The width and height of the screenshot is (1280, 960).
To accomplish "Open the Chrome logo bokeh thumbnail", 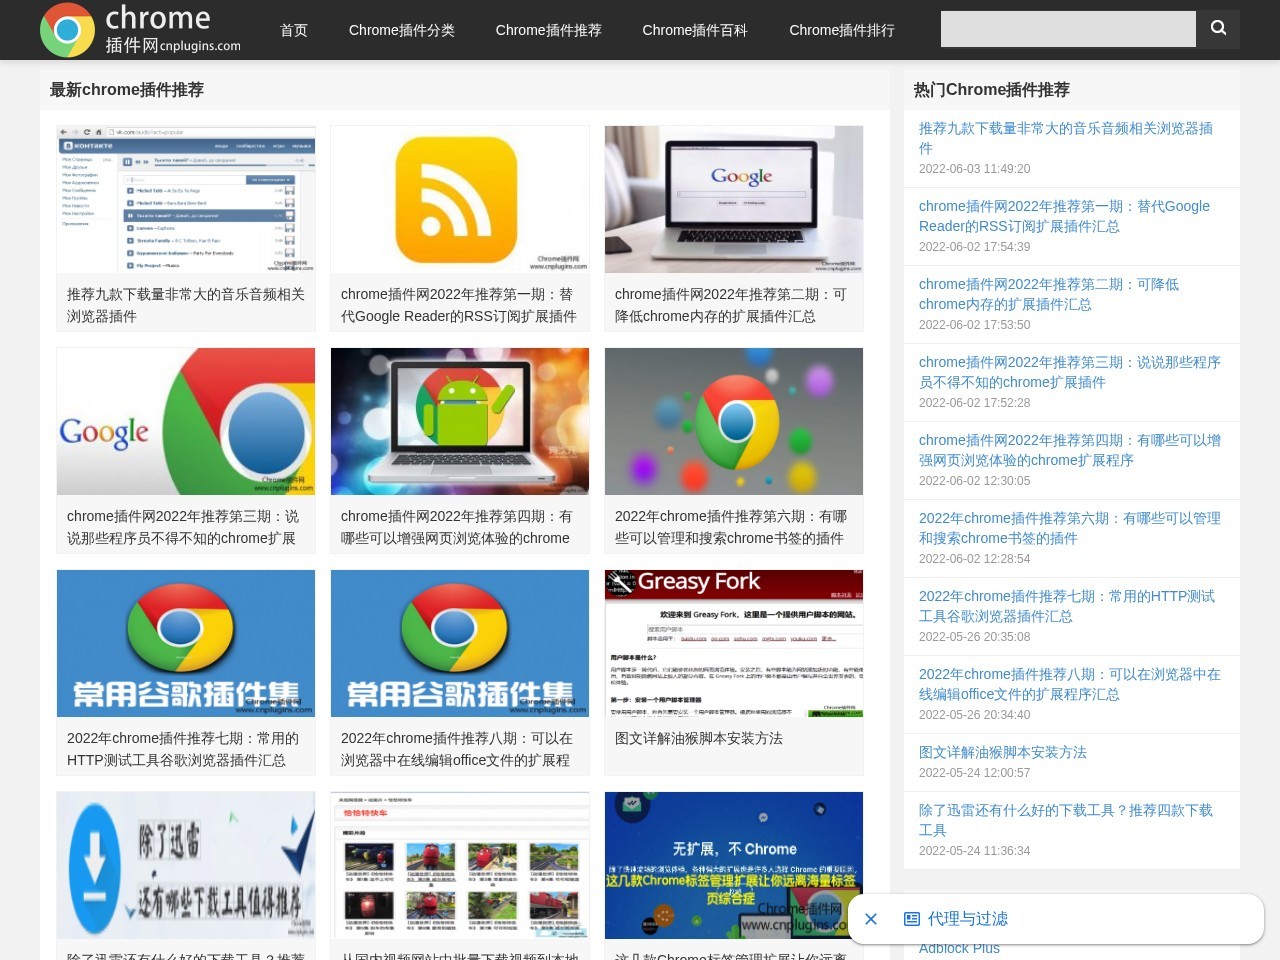I will (x=734, y=421).
